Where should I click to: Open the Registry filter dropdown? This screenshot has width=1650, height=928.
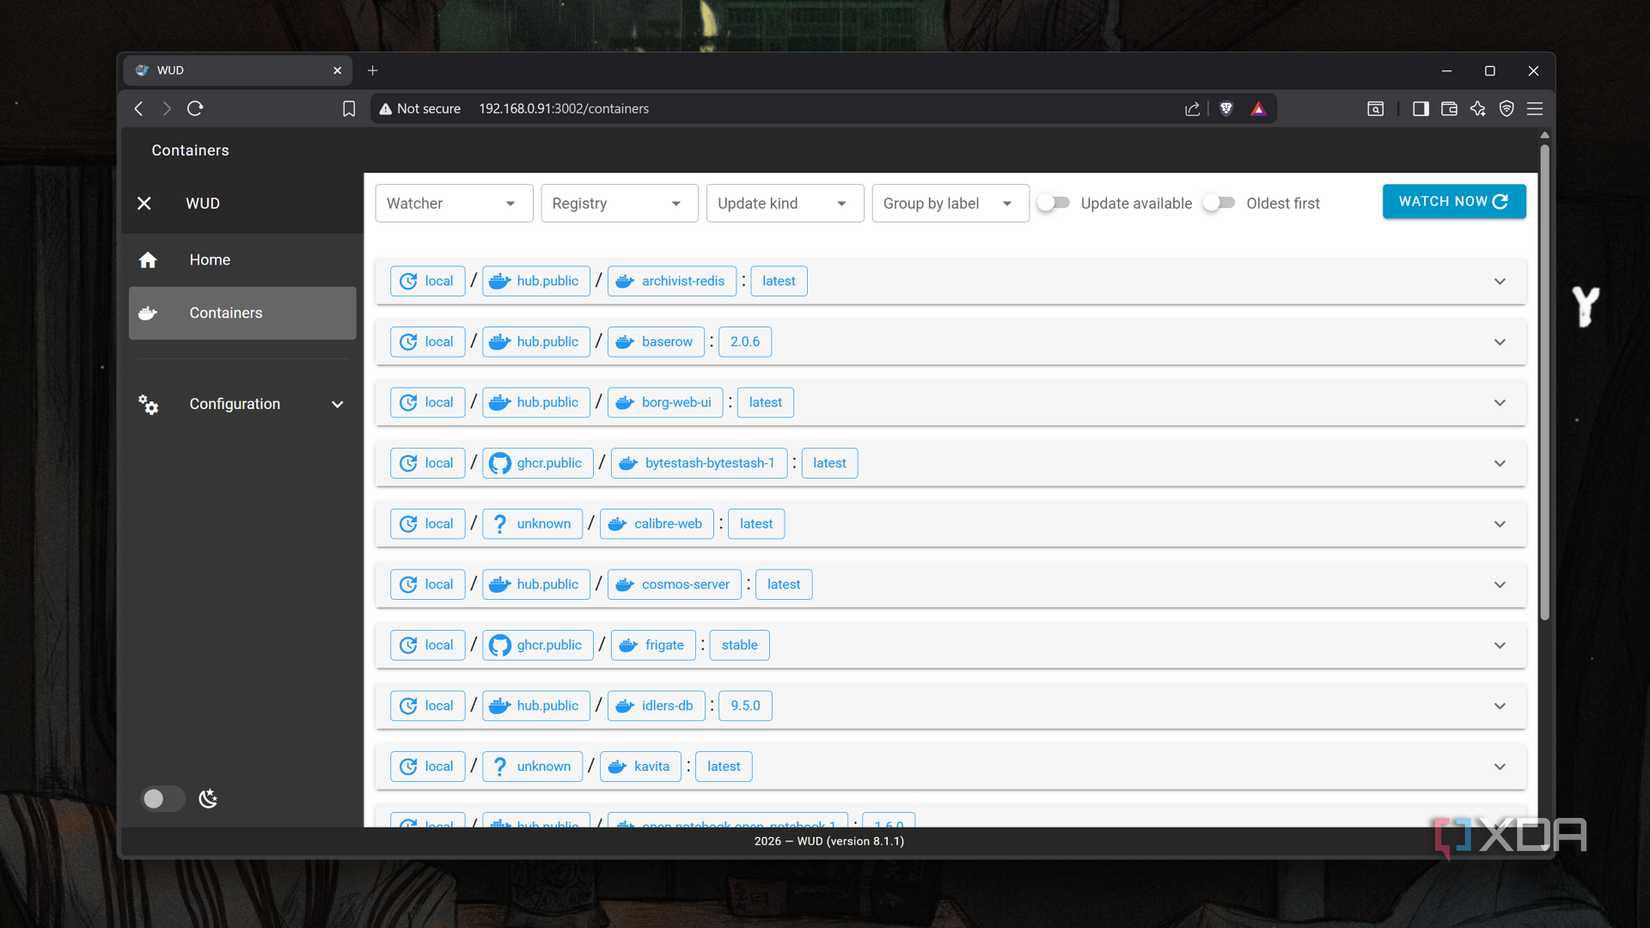[x=618, y=203]
